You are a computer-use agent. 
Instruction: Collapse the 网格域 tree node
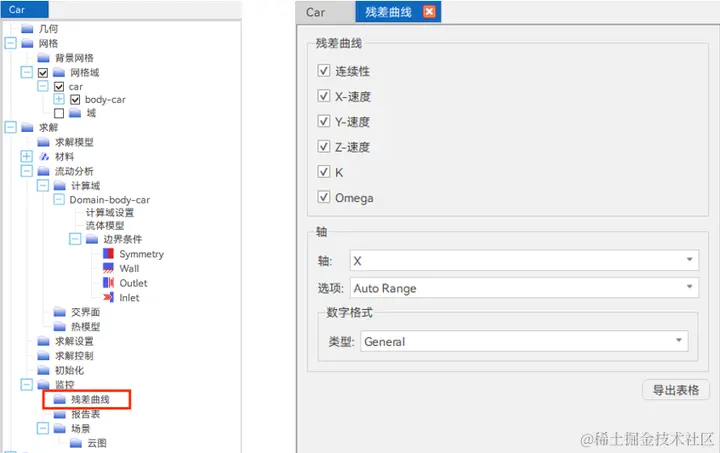(x=27, y=72)
